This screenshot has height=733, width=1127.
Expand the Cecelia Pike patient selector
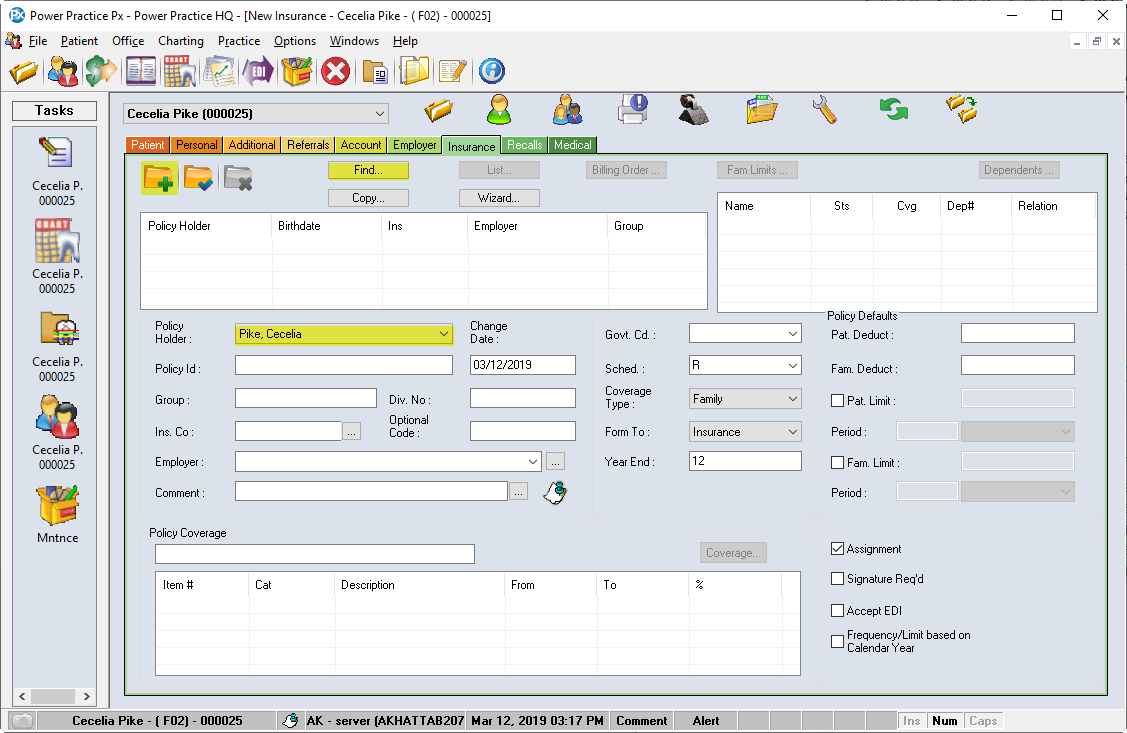click(379, 114)
